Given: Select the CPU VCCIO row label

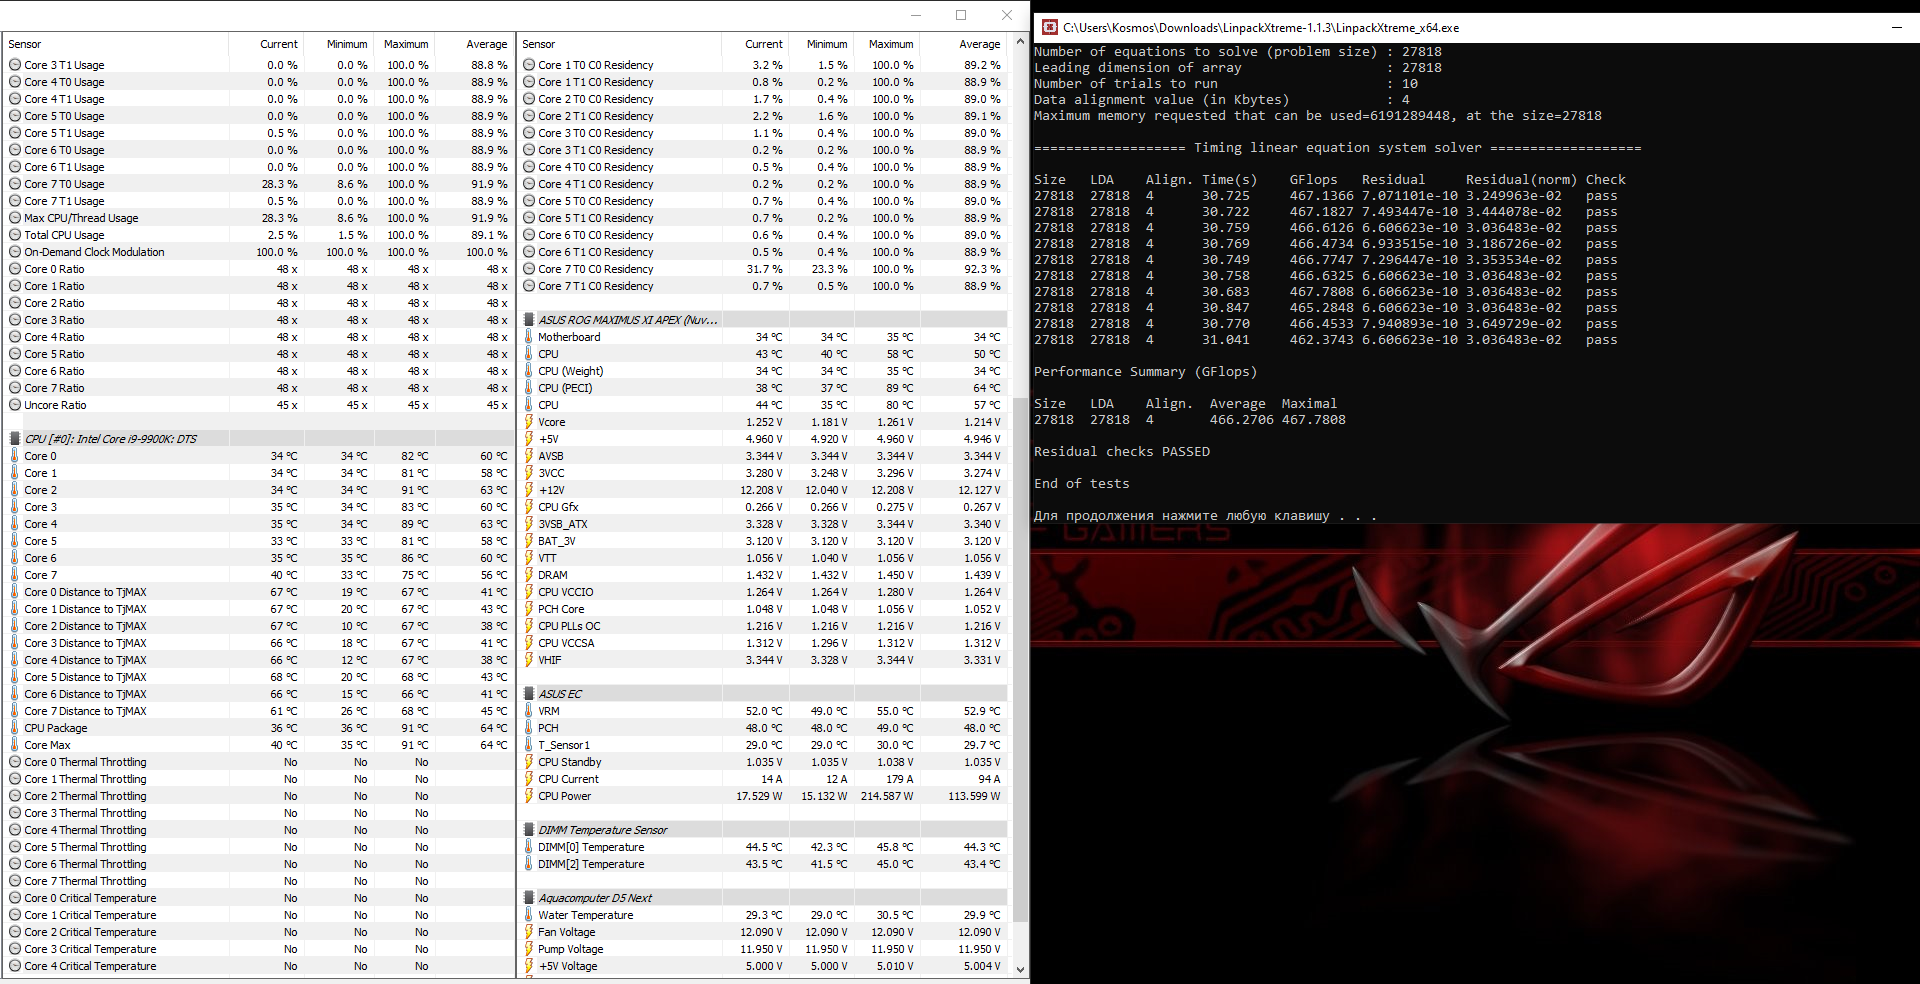Looking at the screenshot, I should tap(566, 592).
